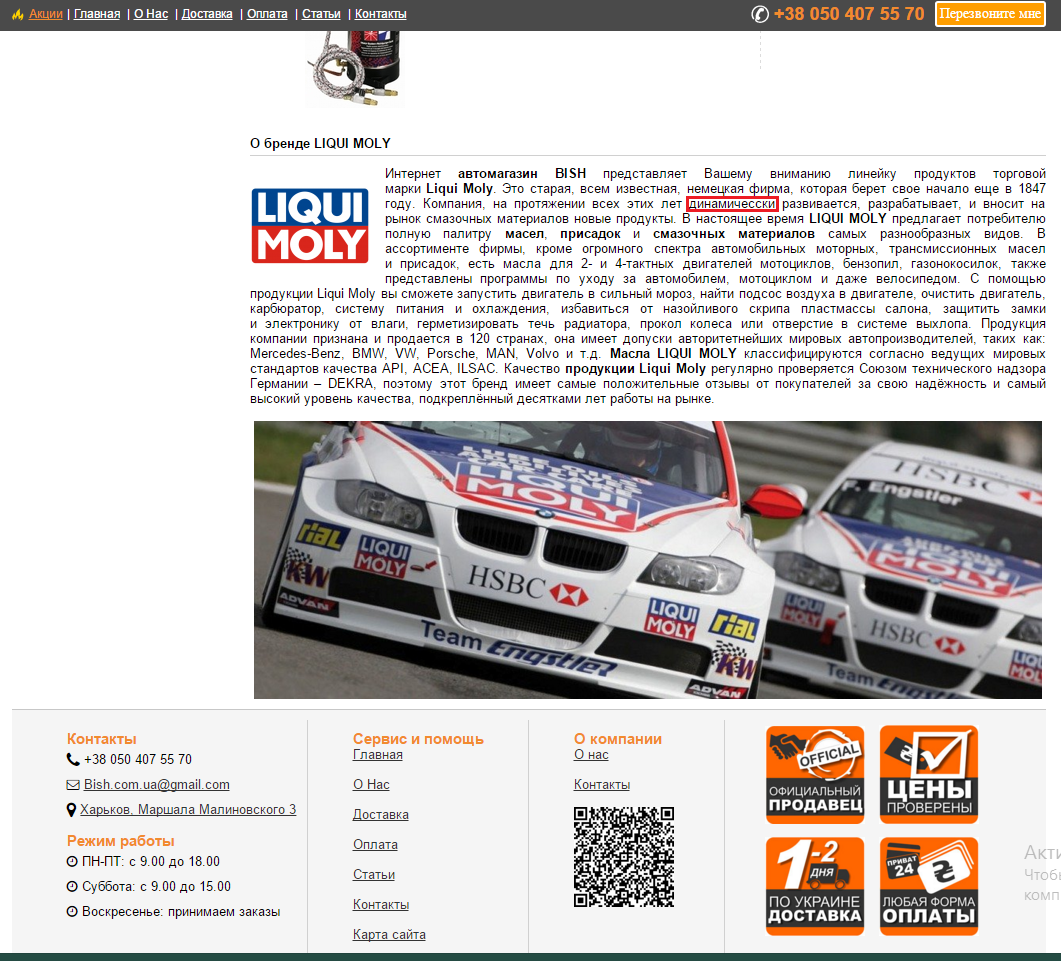1061x961 pixels.
Task: Click the 1-2 day delivery badge
Action: pos(815,886)
